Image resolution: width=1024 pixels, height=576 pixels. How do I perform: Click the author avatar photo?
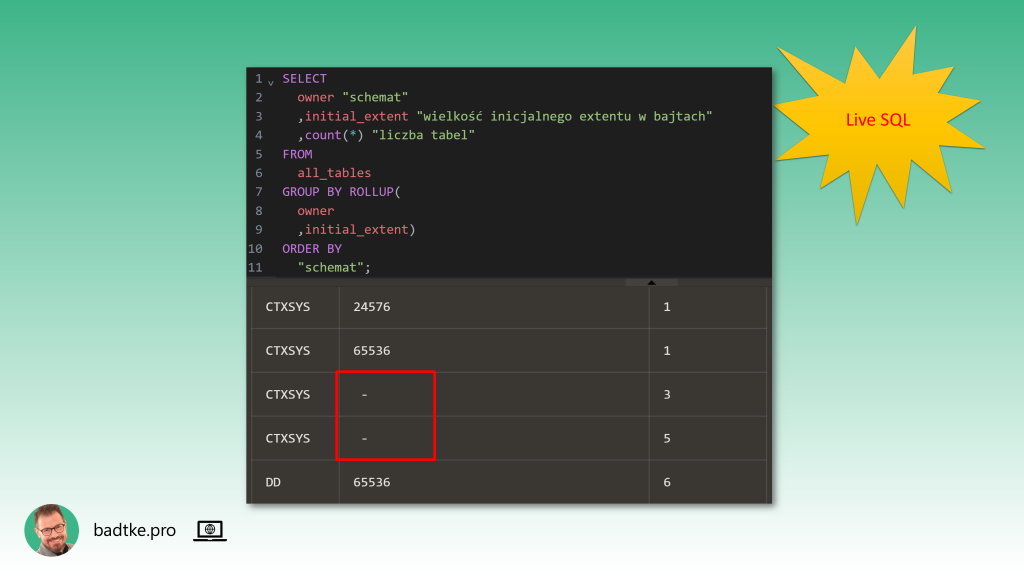click(x=51, y=530)
